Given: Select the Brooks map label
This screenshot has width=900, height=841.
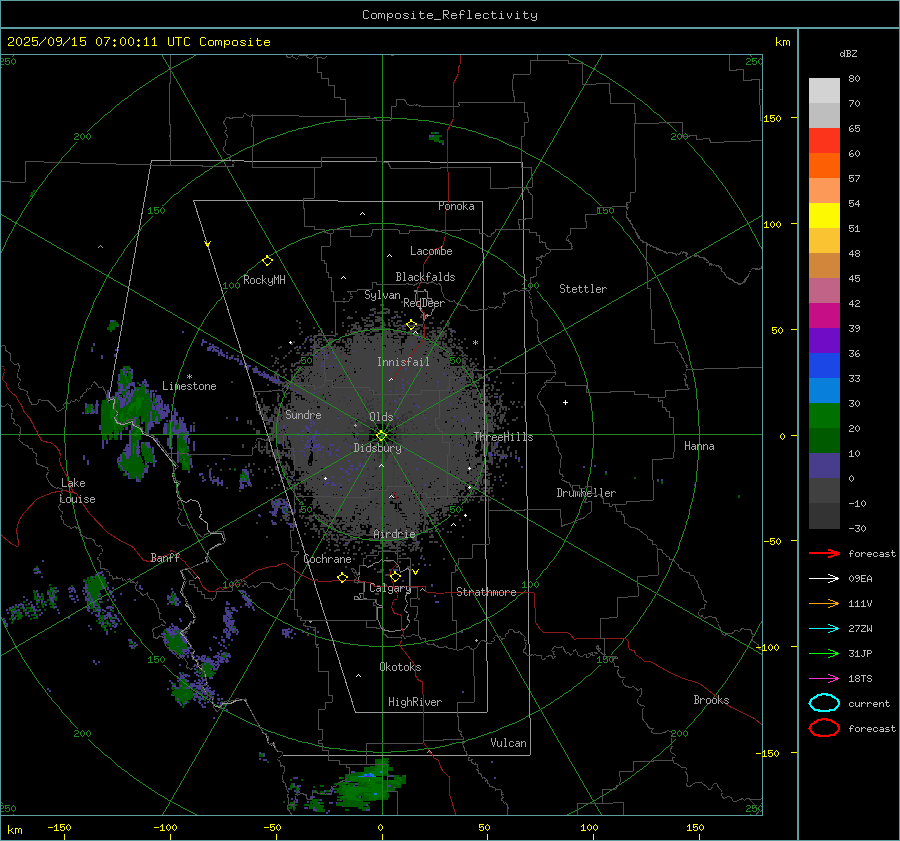Looking at the screenshot, I should [711, 700].
